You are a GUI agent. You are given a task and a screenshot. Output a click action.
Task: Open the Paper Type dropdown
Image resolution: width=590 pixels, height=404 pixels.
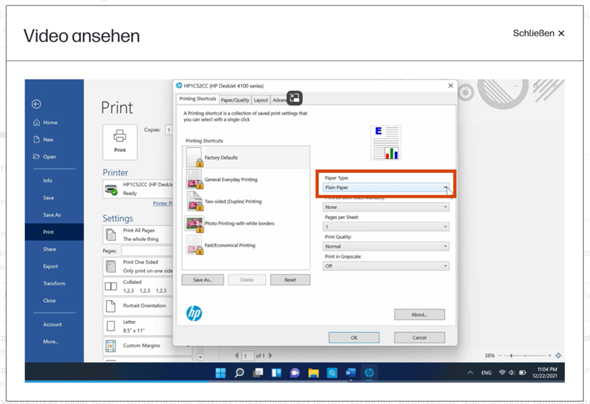point(386,187)
